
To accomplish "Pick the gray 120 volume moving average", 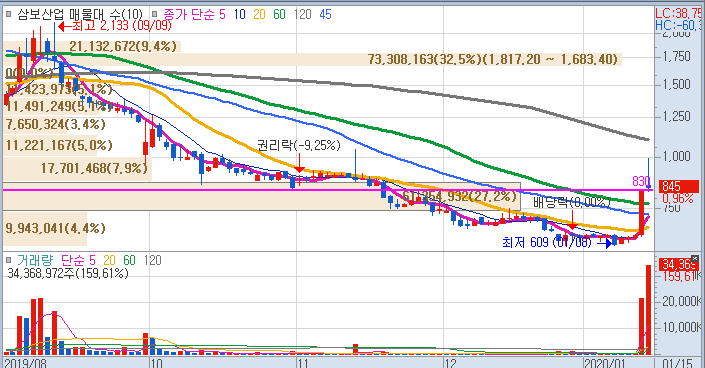I will click(x=153, y=260).
